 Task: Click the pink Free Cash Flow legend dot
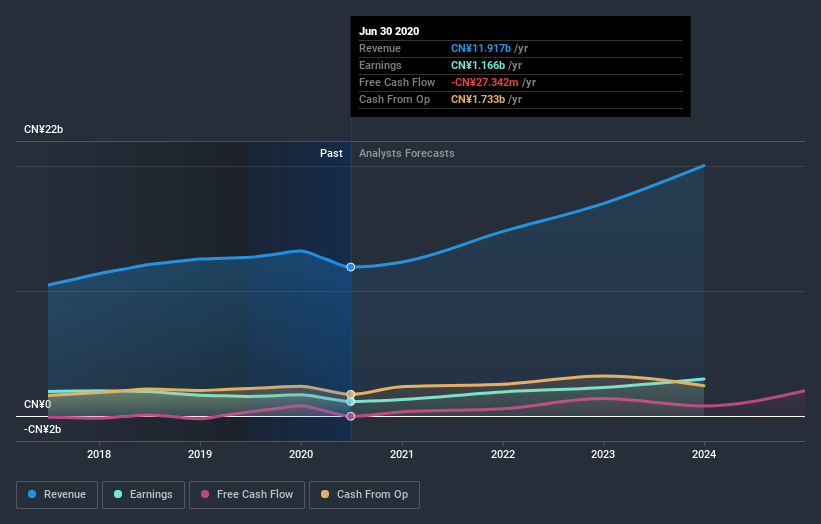[x=205, y=494]
